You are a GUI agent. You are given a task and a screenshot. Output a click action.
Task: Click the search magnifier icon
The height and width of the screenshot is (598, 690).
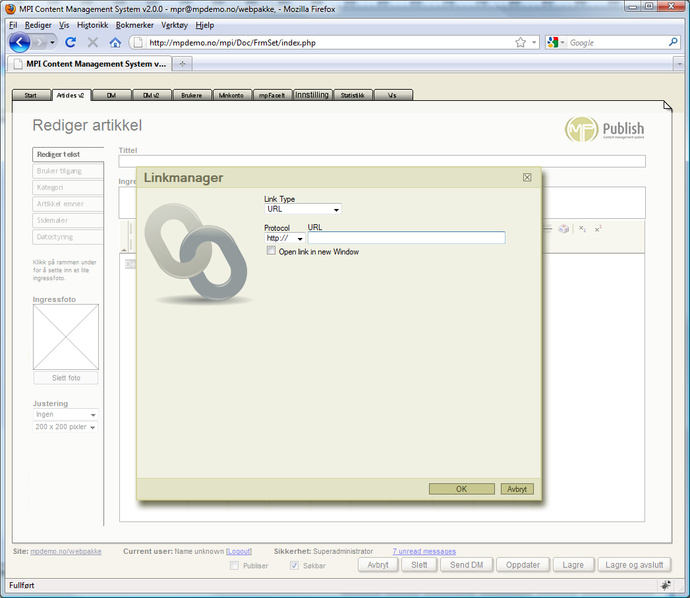(x=673, y=43)
